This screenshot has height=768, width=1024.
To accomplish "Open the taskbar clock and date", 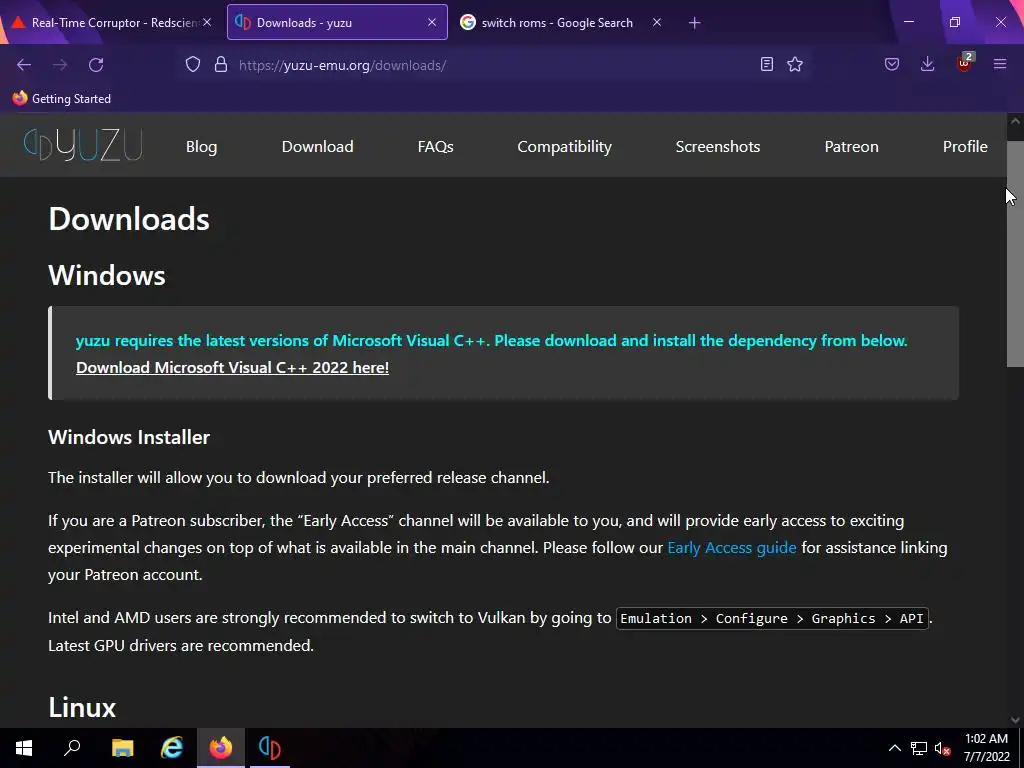I will (x=986, y=748).
